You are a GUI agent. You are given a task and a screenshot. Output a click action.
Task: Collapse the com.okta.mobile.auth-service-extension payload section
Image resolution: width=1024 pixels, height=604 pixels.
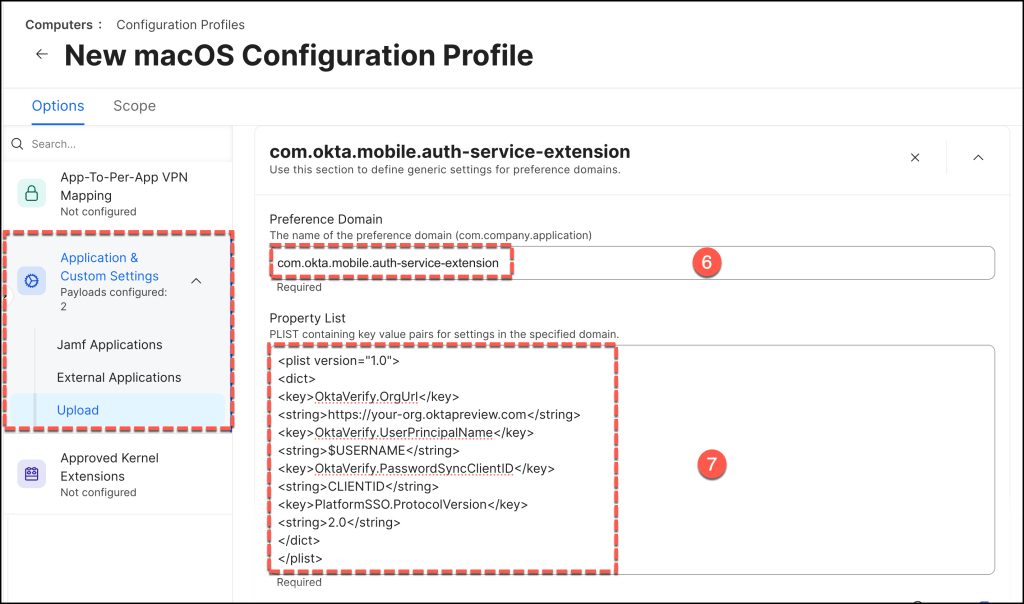click(978, 157)
